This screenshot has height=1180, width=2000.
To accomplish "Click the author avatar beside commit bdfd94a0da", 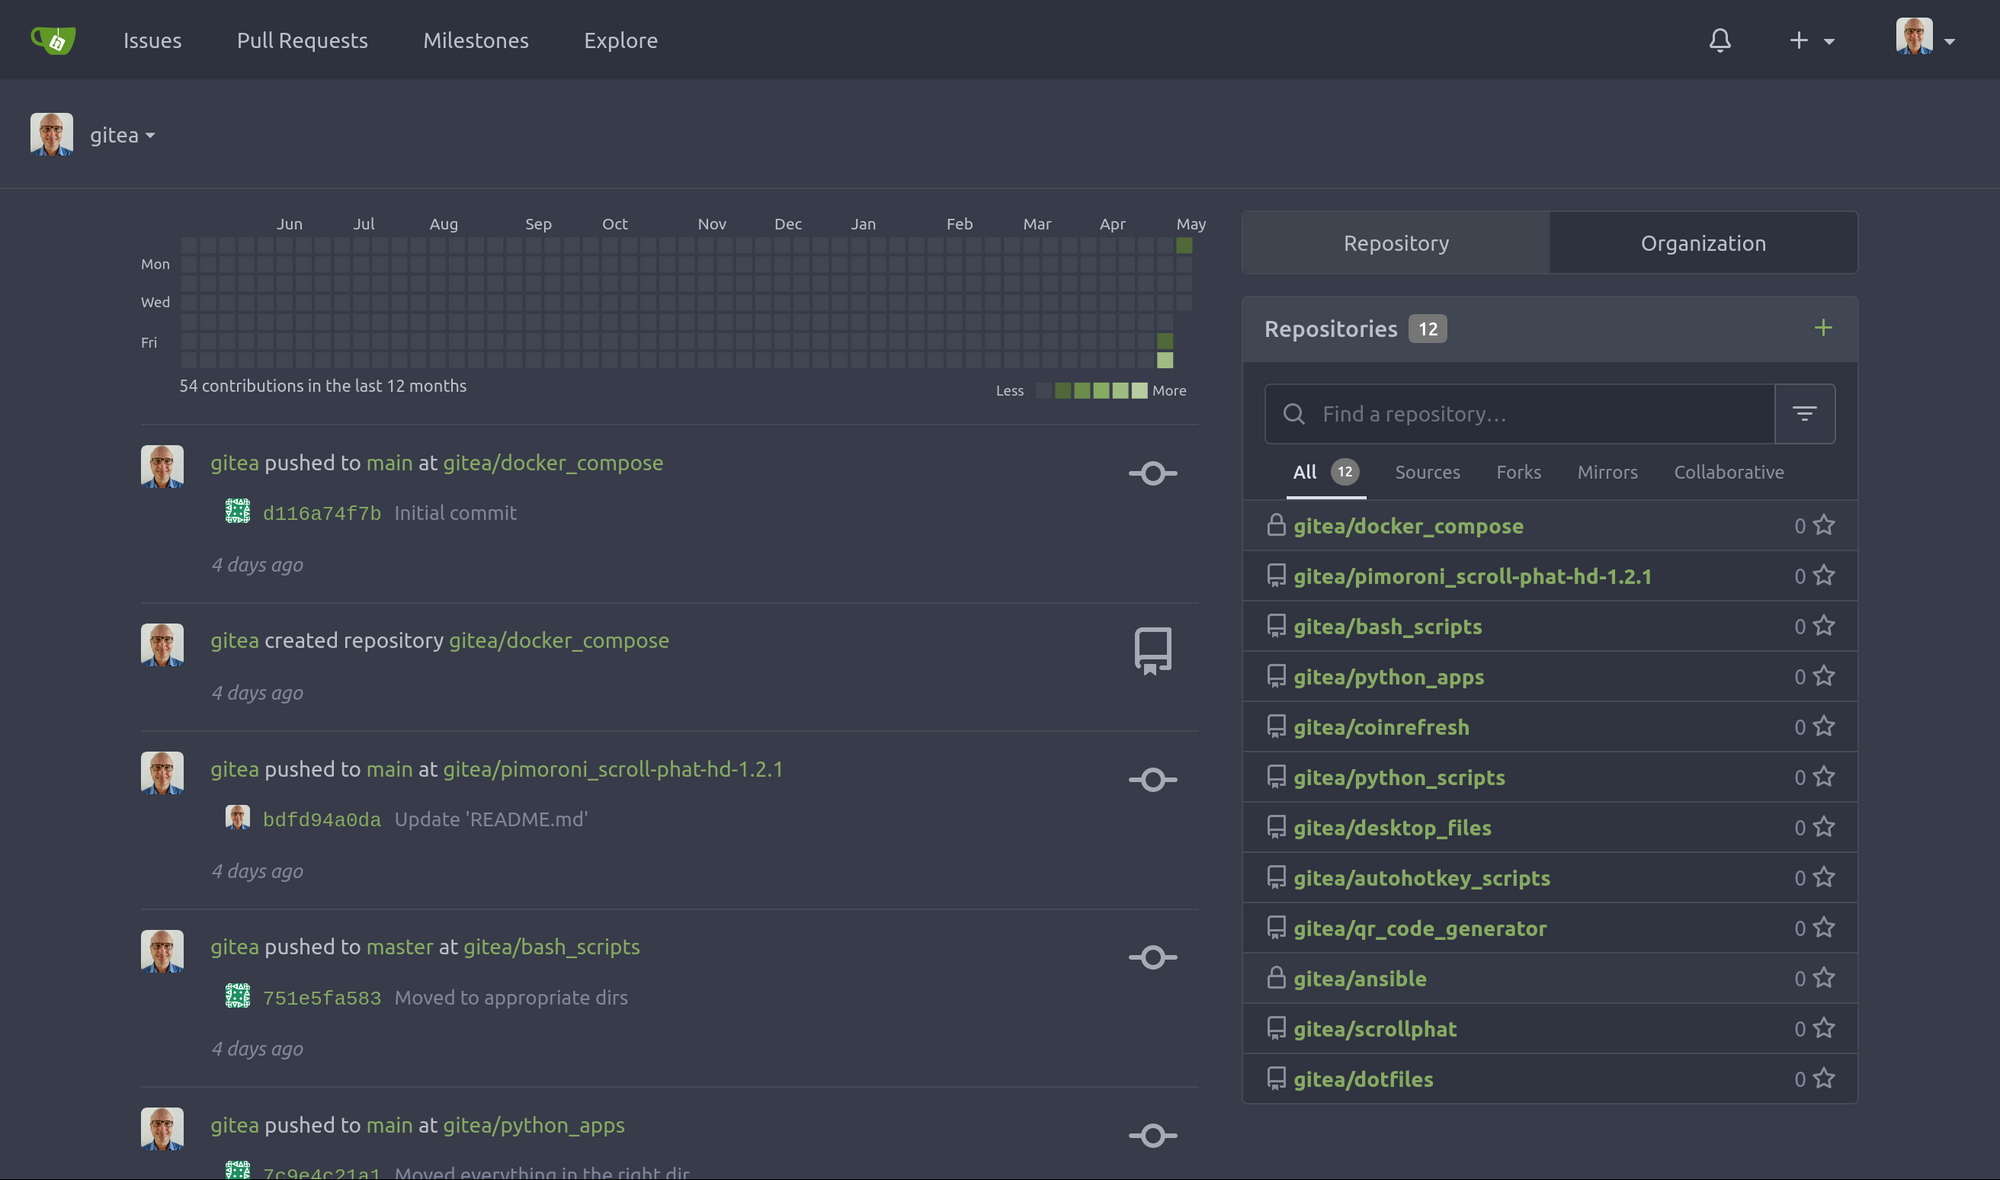I will click(238, 818).
